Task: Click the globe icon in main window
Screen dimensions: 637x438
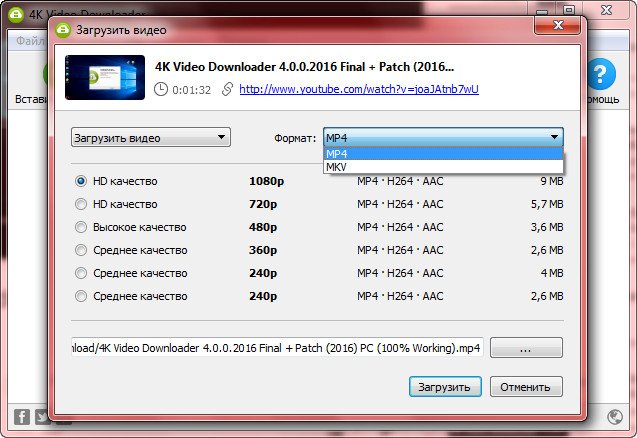Action: point(615,417)
